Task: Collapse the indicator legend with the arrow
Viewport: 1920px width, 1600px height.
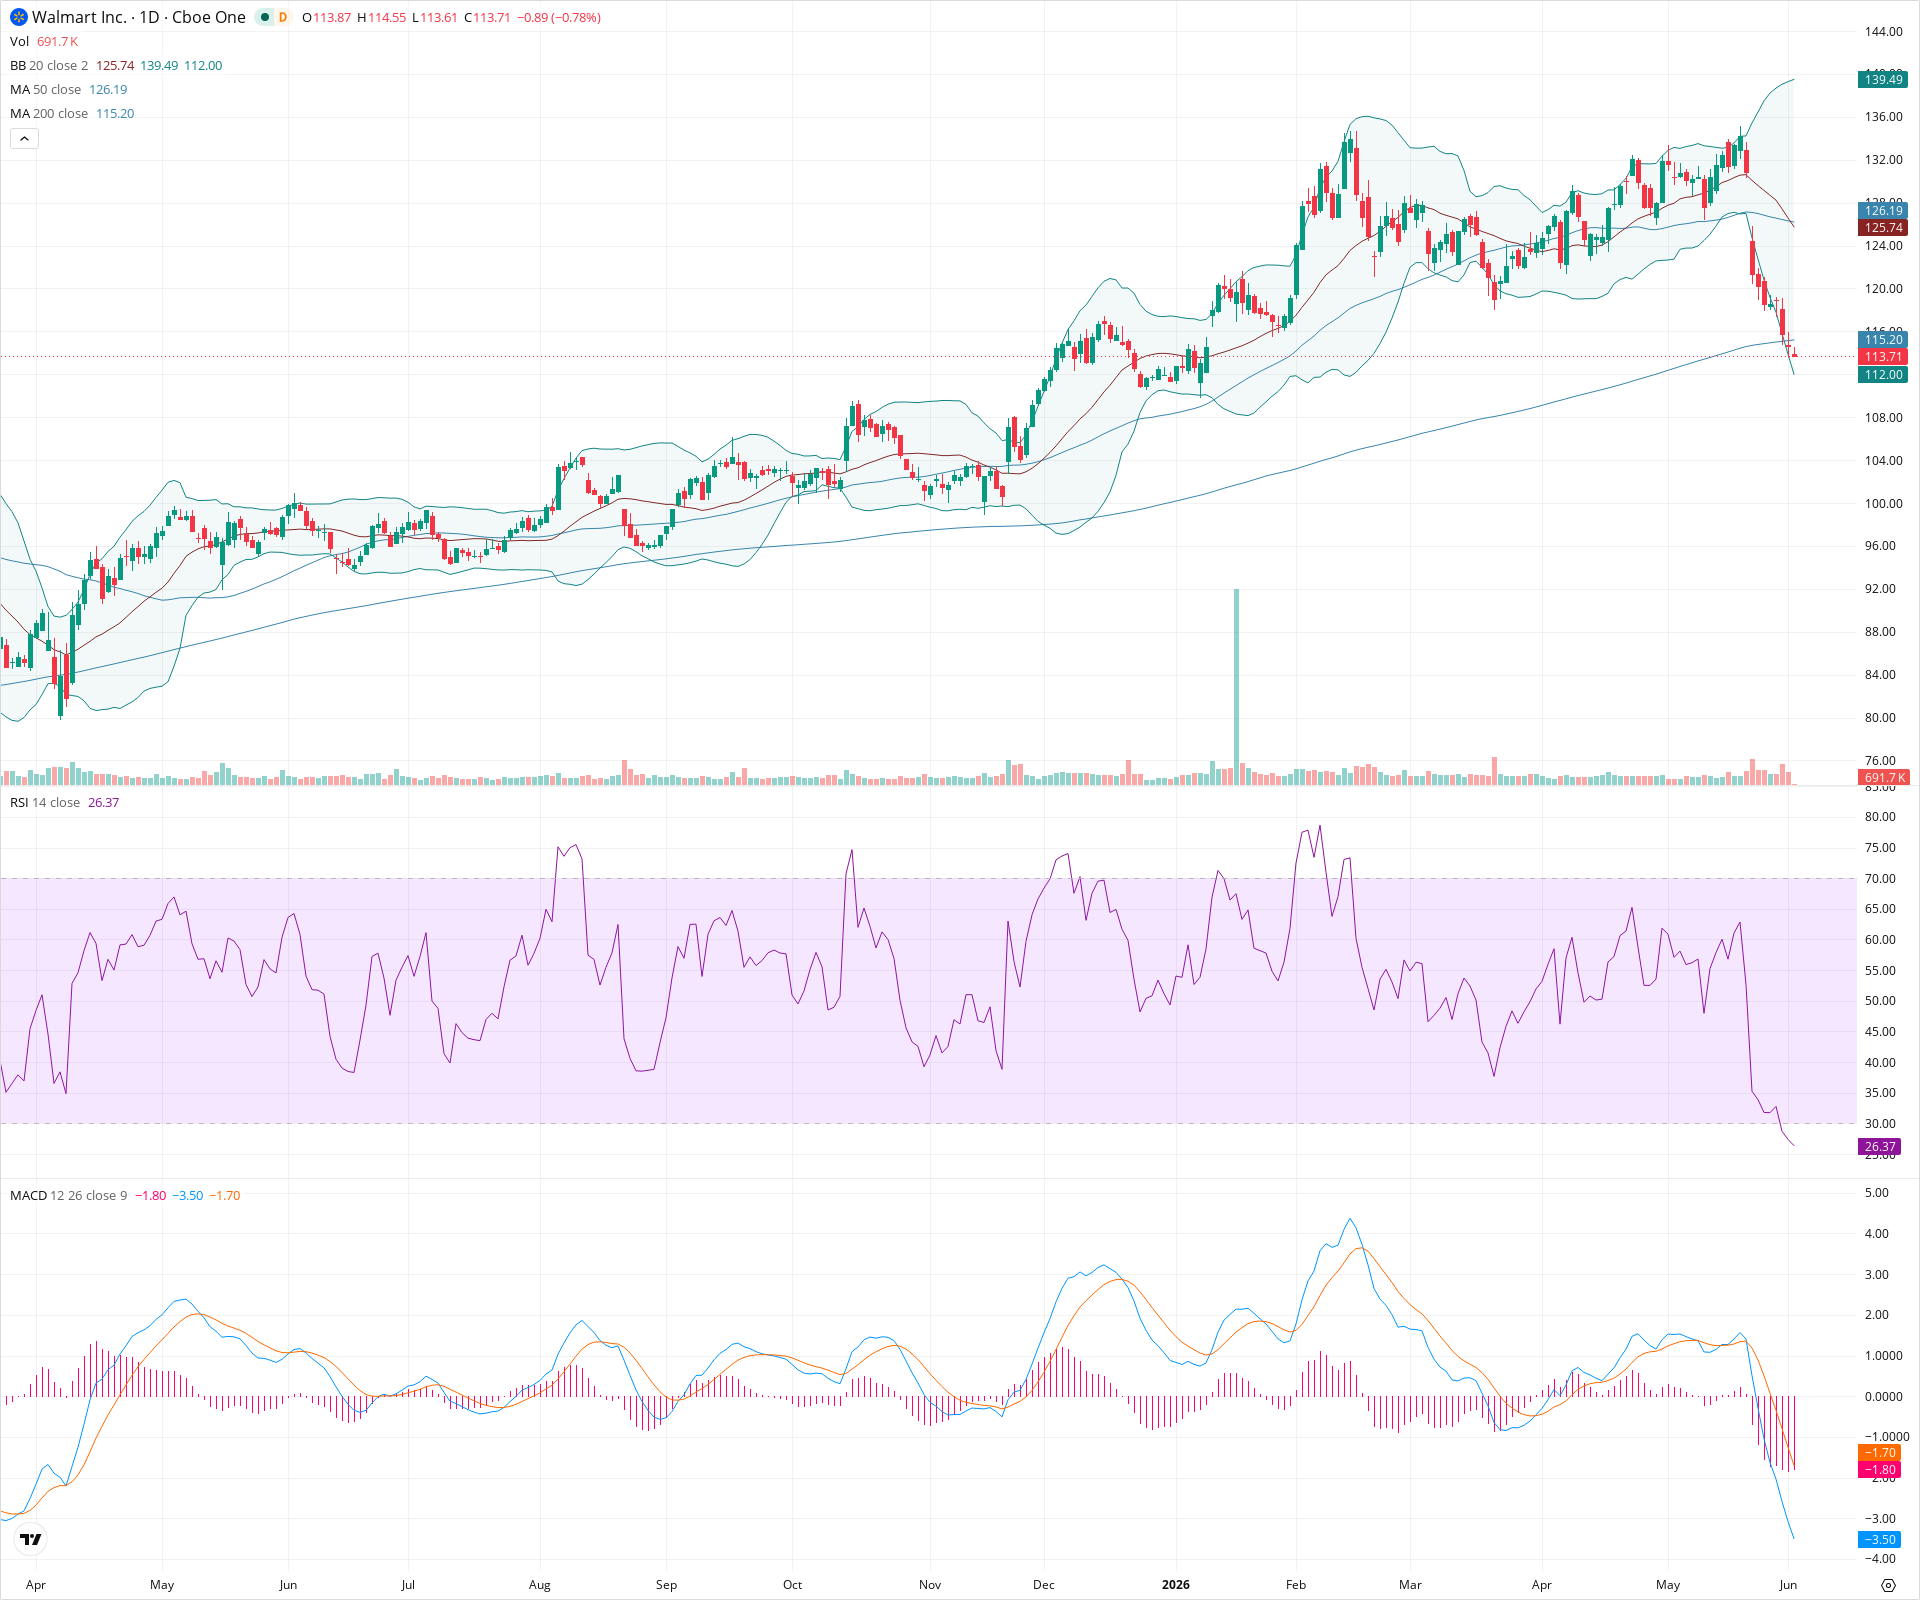Action: 24,139
